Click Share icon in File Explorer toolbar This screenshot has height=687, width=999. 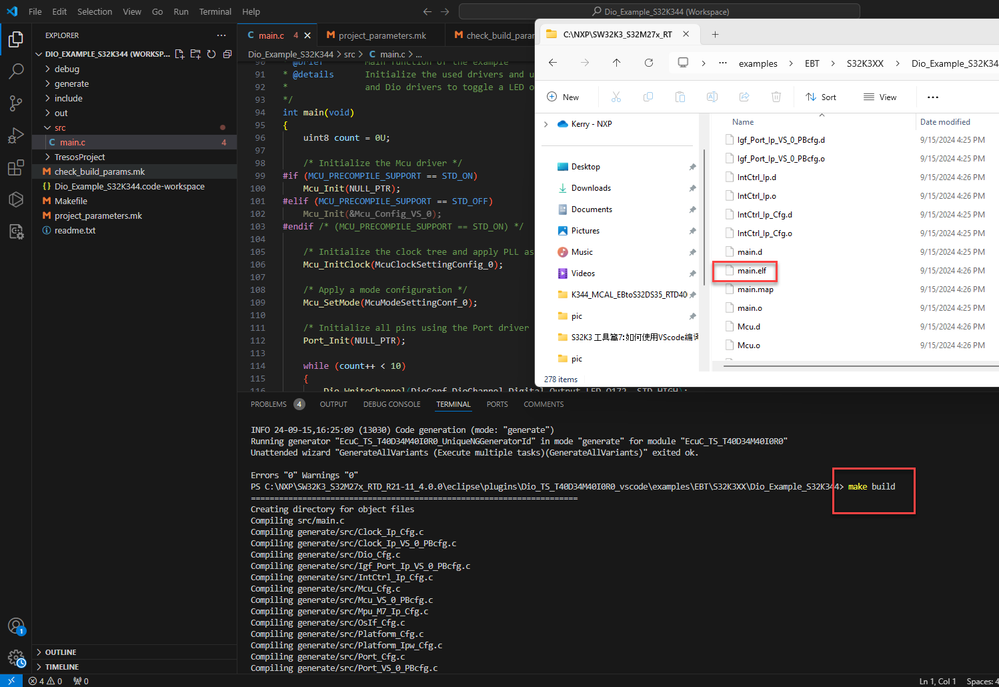pyautogui.click(x=744, y=97)
